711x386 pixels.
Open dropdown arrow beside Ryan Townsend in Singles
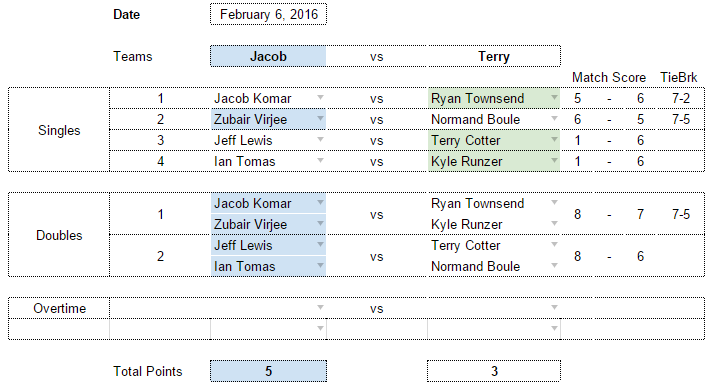coord(554,98)
